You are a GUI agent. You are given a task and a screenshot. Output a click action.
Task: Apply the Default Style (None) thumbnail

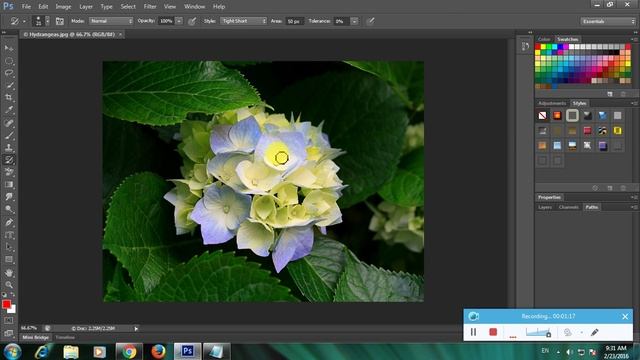[x=542, y=116]
